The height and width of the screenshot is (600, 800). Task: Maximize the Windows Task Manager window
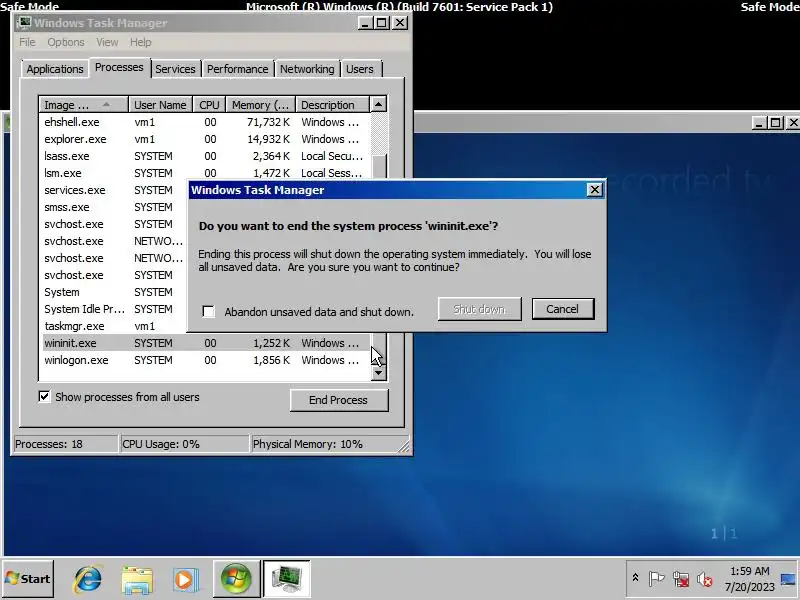point(382,22)
